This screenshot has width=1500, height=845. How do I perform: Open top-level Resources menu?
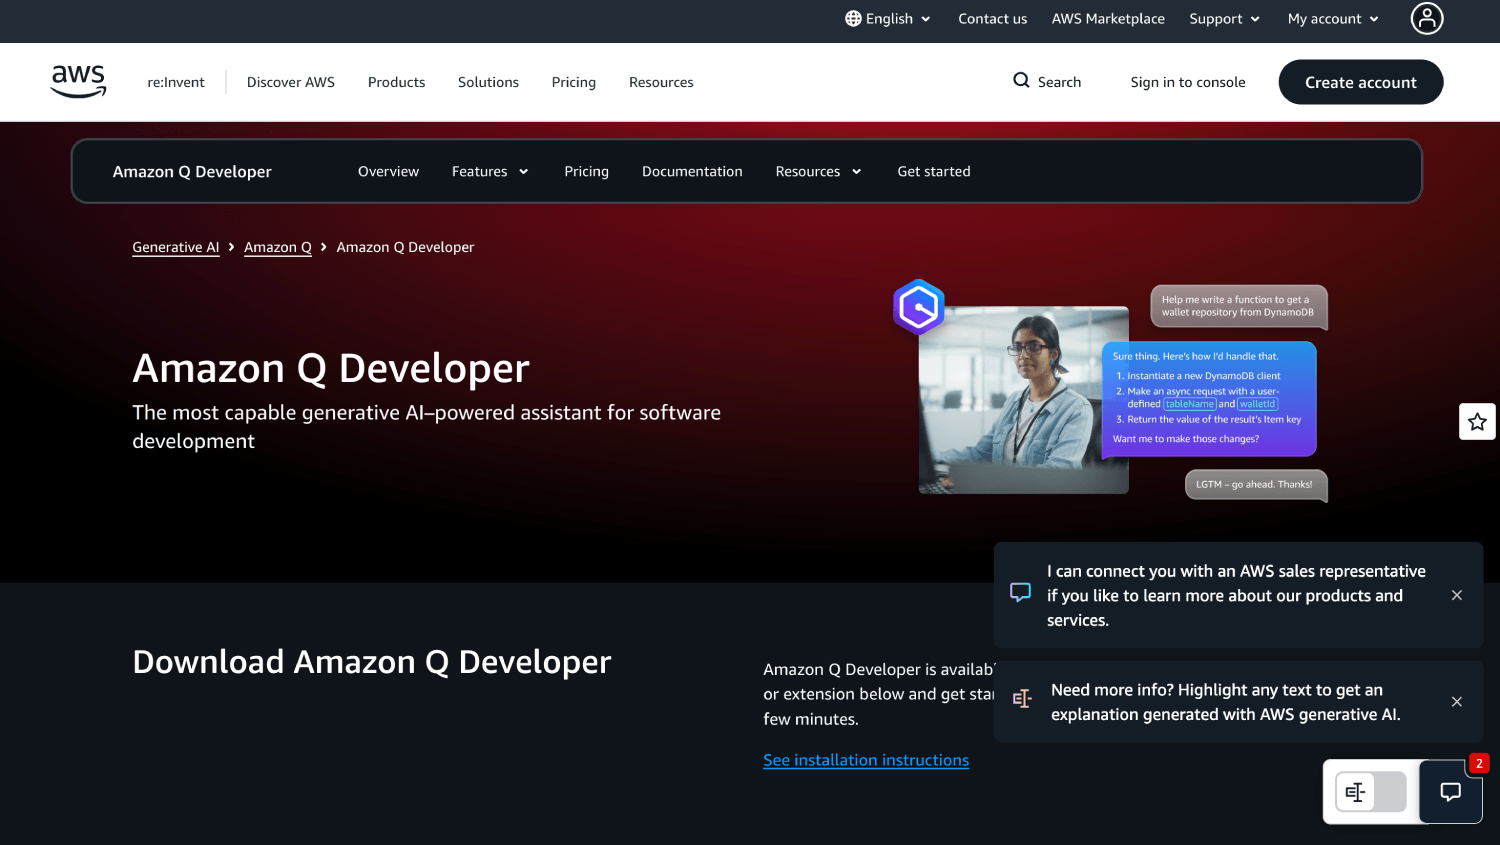point(661,82)
